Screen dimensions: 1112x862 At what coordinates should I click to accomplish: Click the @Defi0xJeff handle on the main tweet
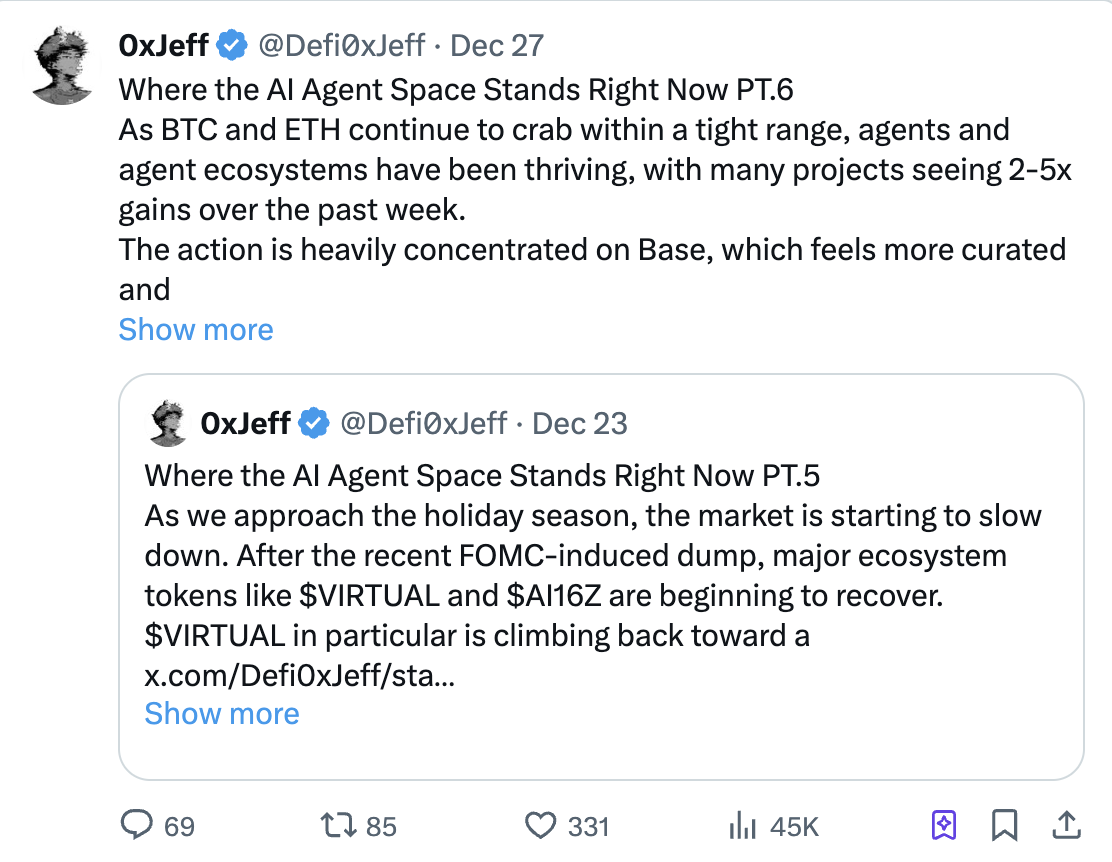coord(342,45)
